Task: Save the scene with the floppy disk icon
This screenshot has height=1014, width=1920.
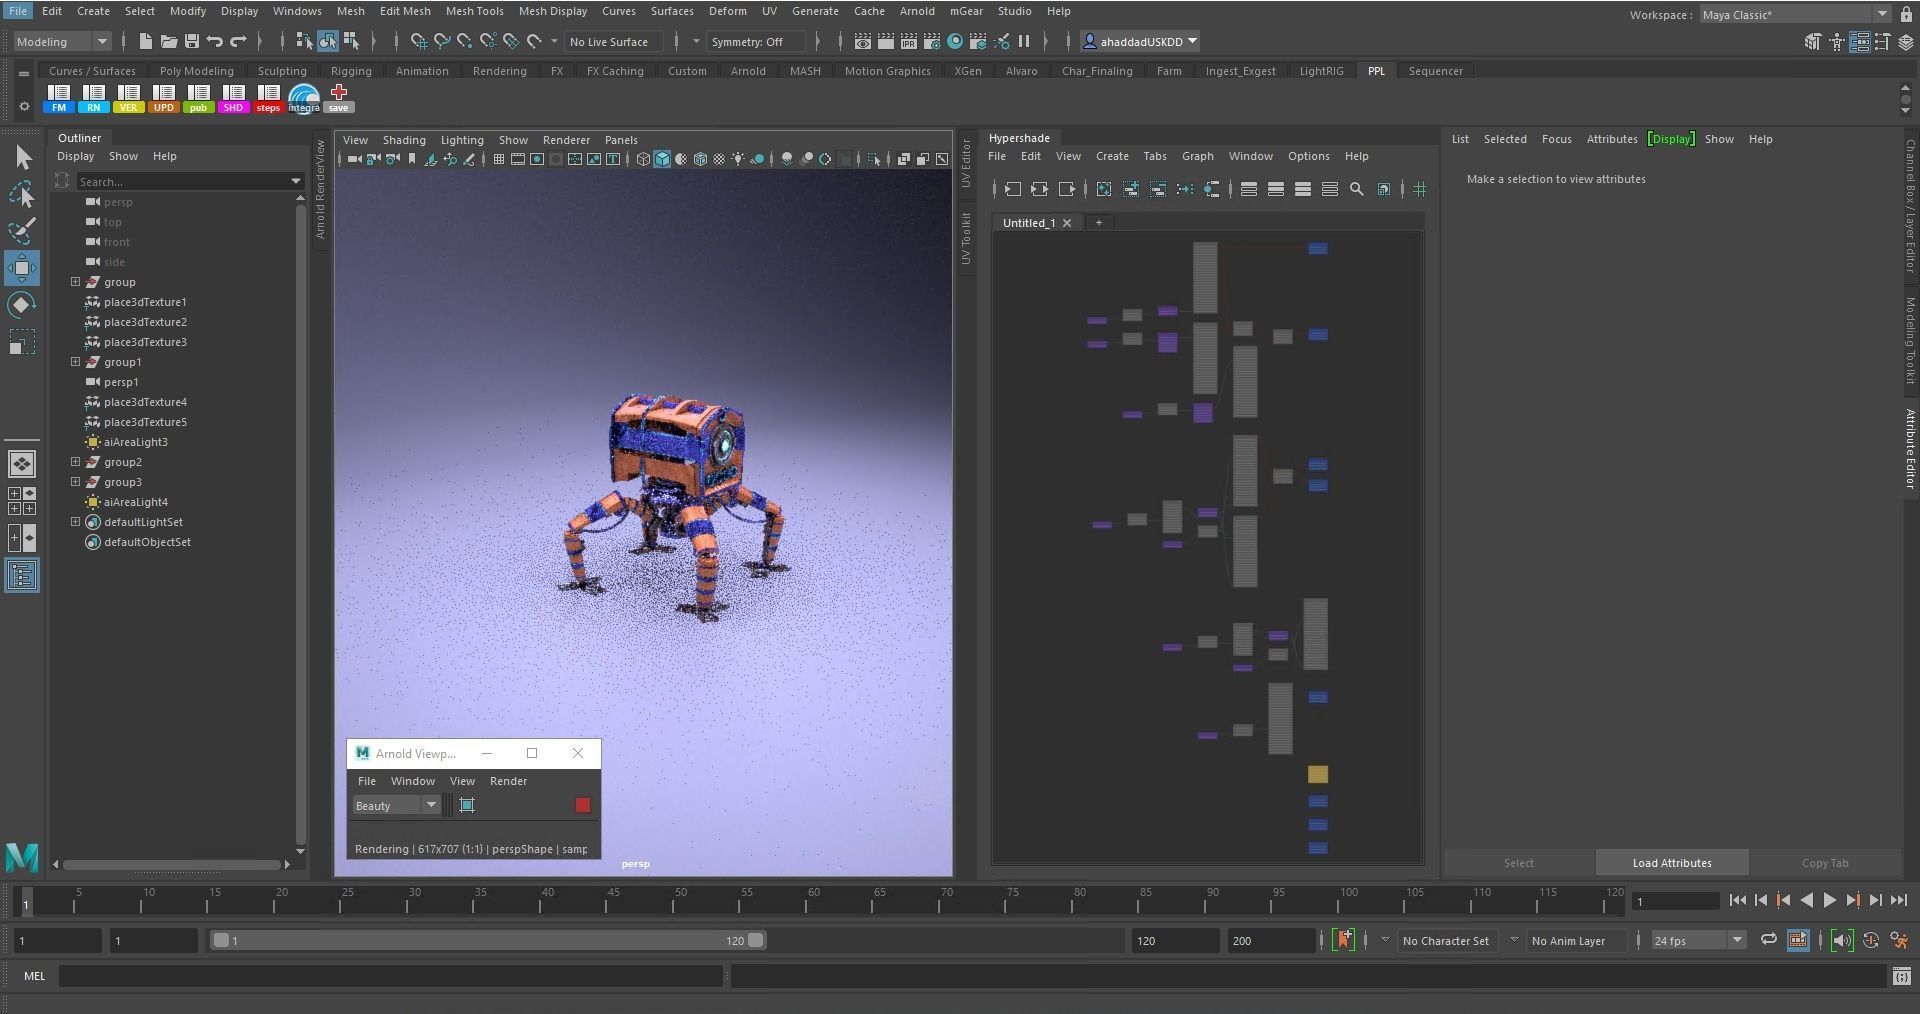Action: [192, 41]
